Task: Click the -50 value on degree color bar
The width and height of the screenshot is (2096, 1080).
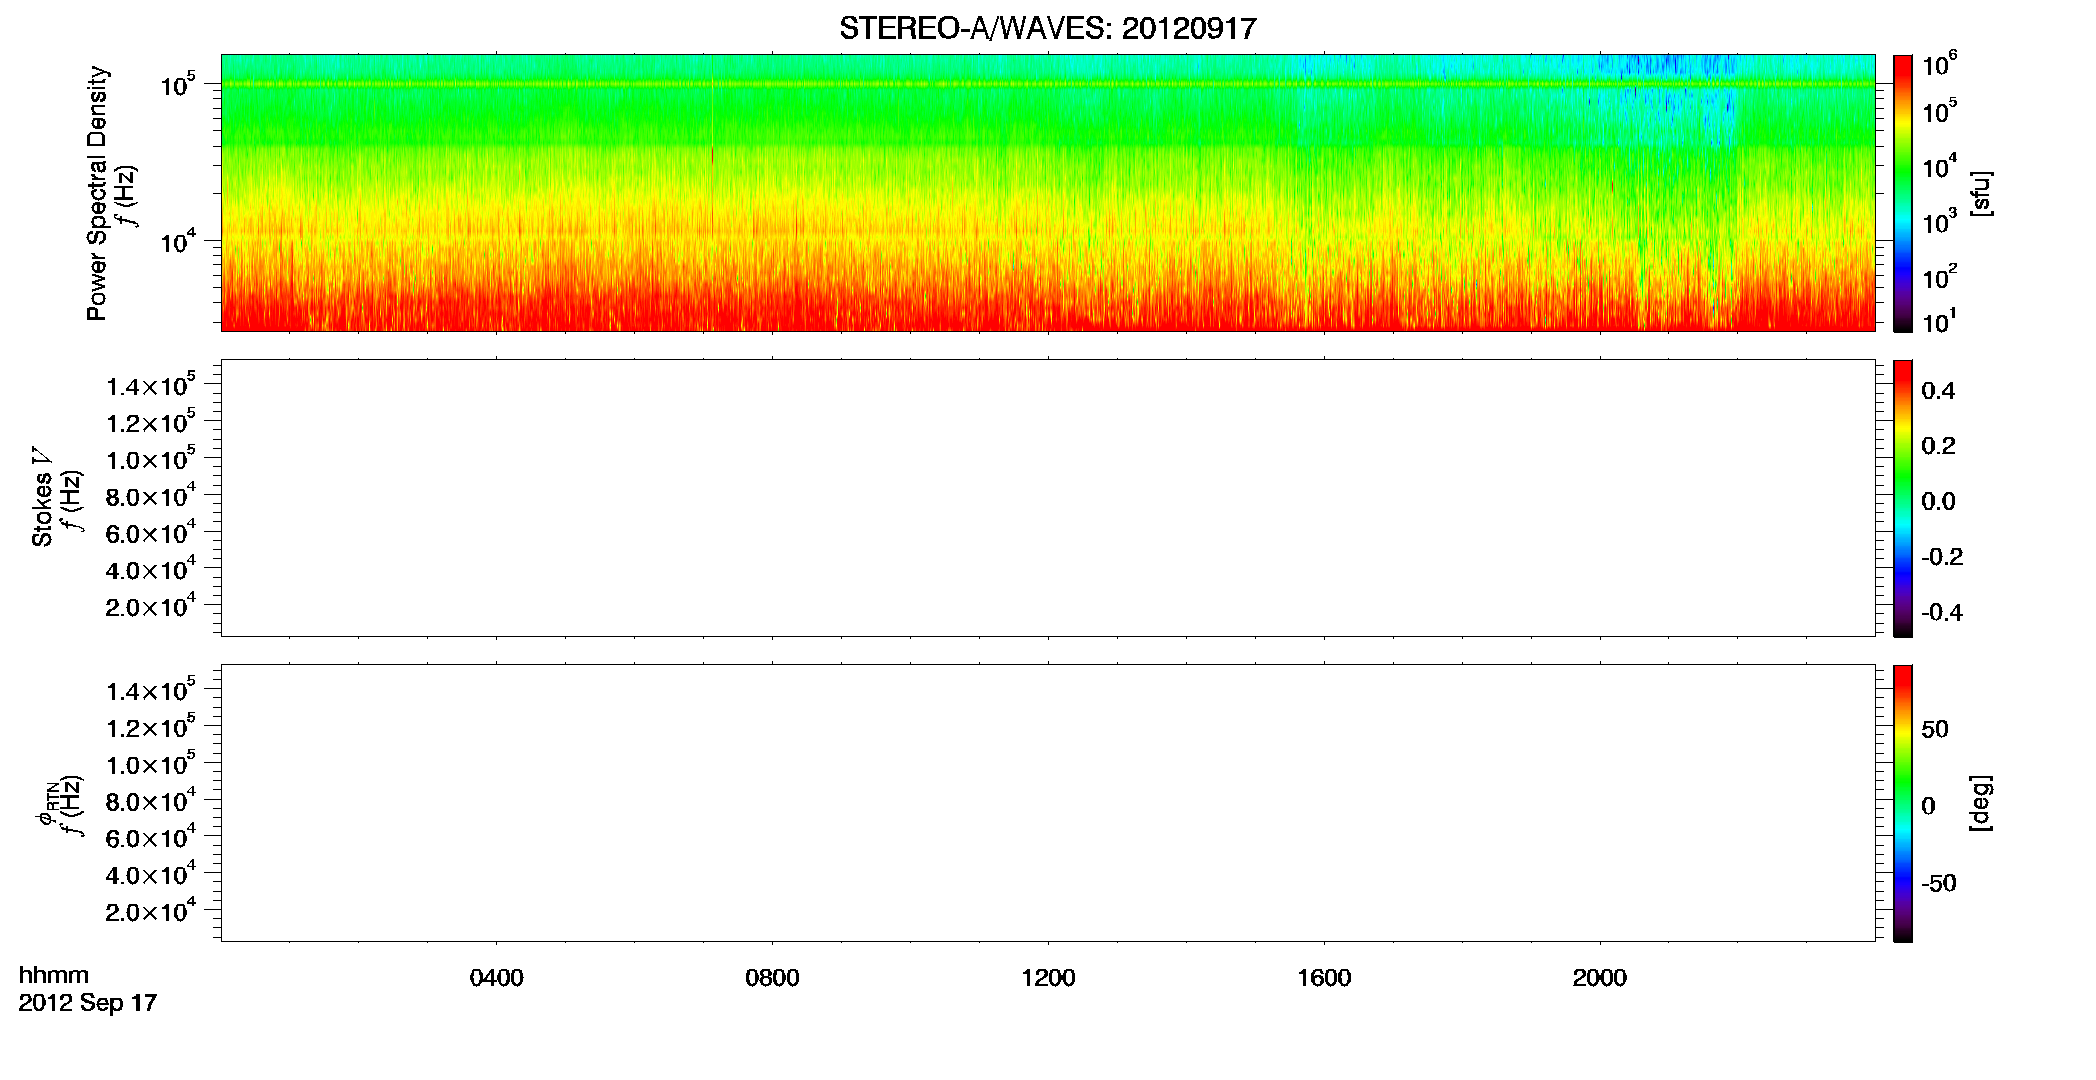Action: click(x=1938, y=884)
